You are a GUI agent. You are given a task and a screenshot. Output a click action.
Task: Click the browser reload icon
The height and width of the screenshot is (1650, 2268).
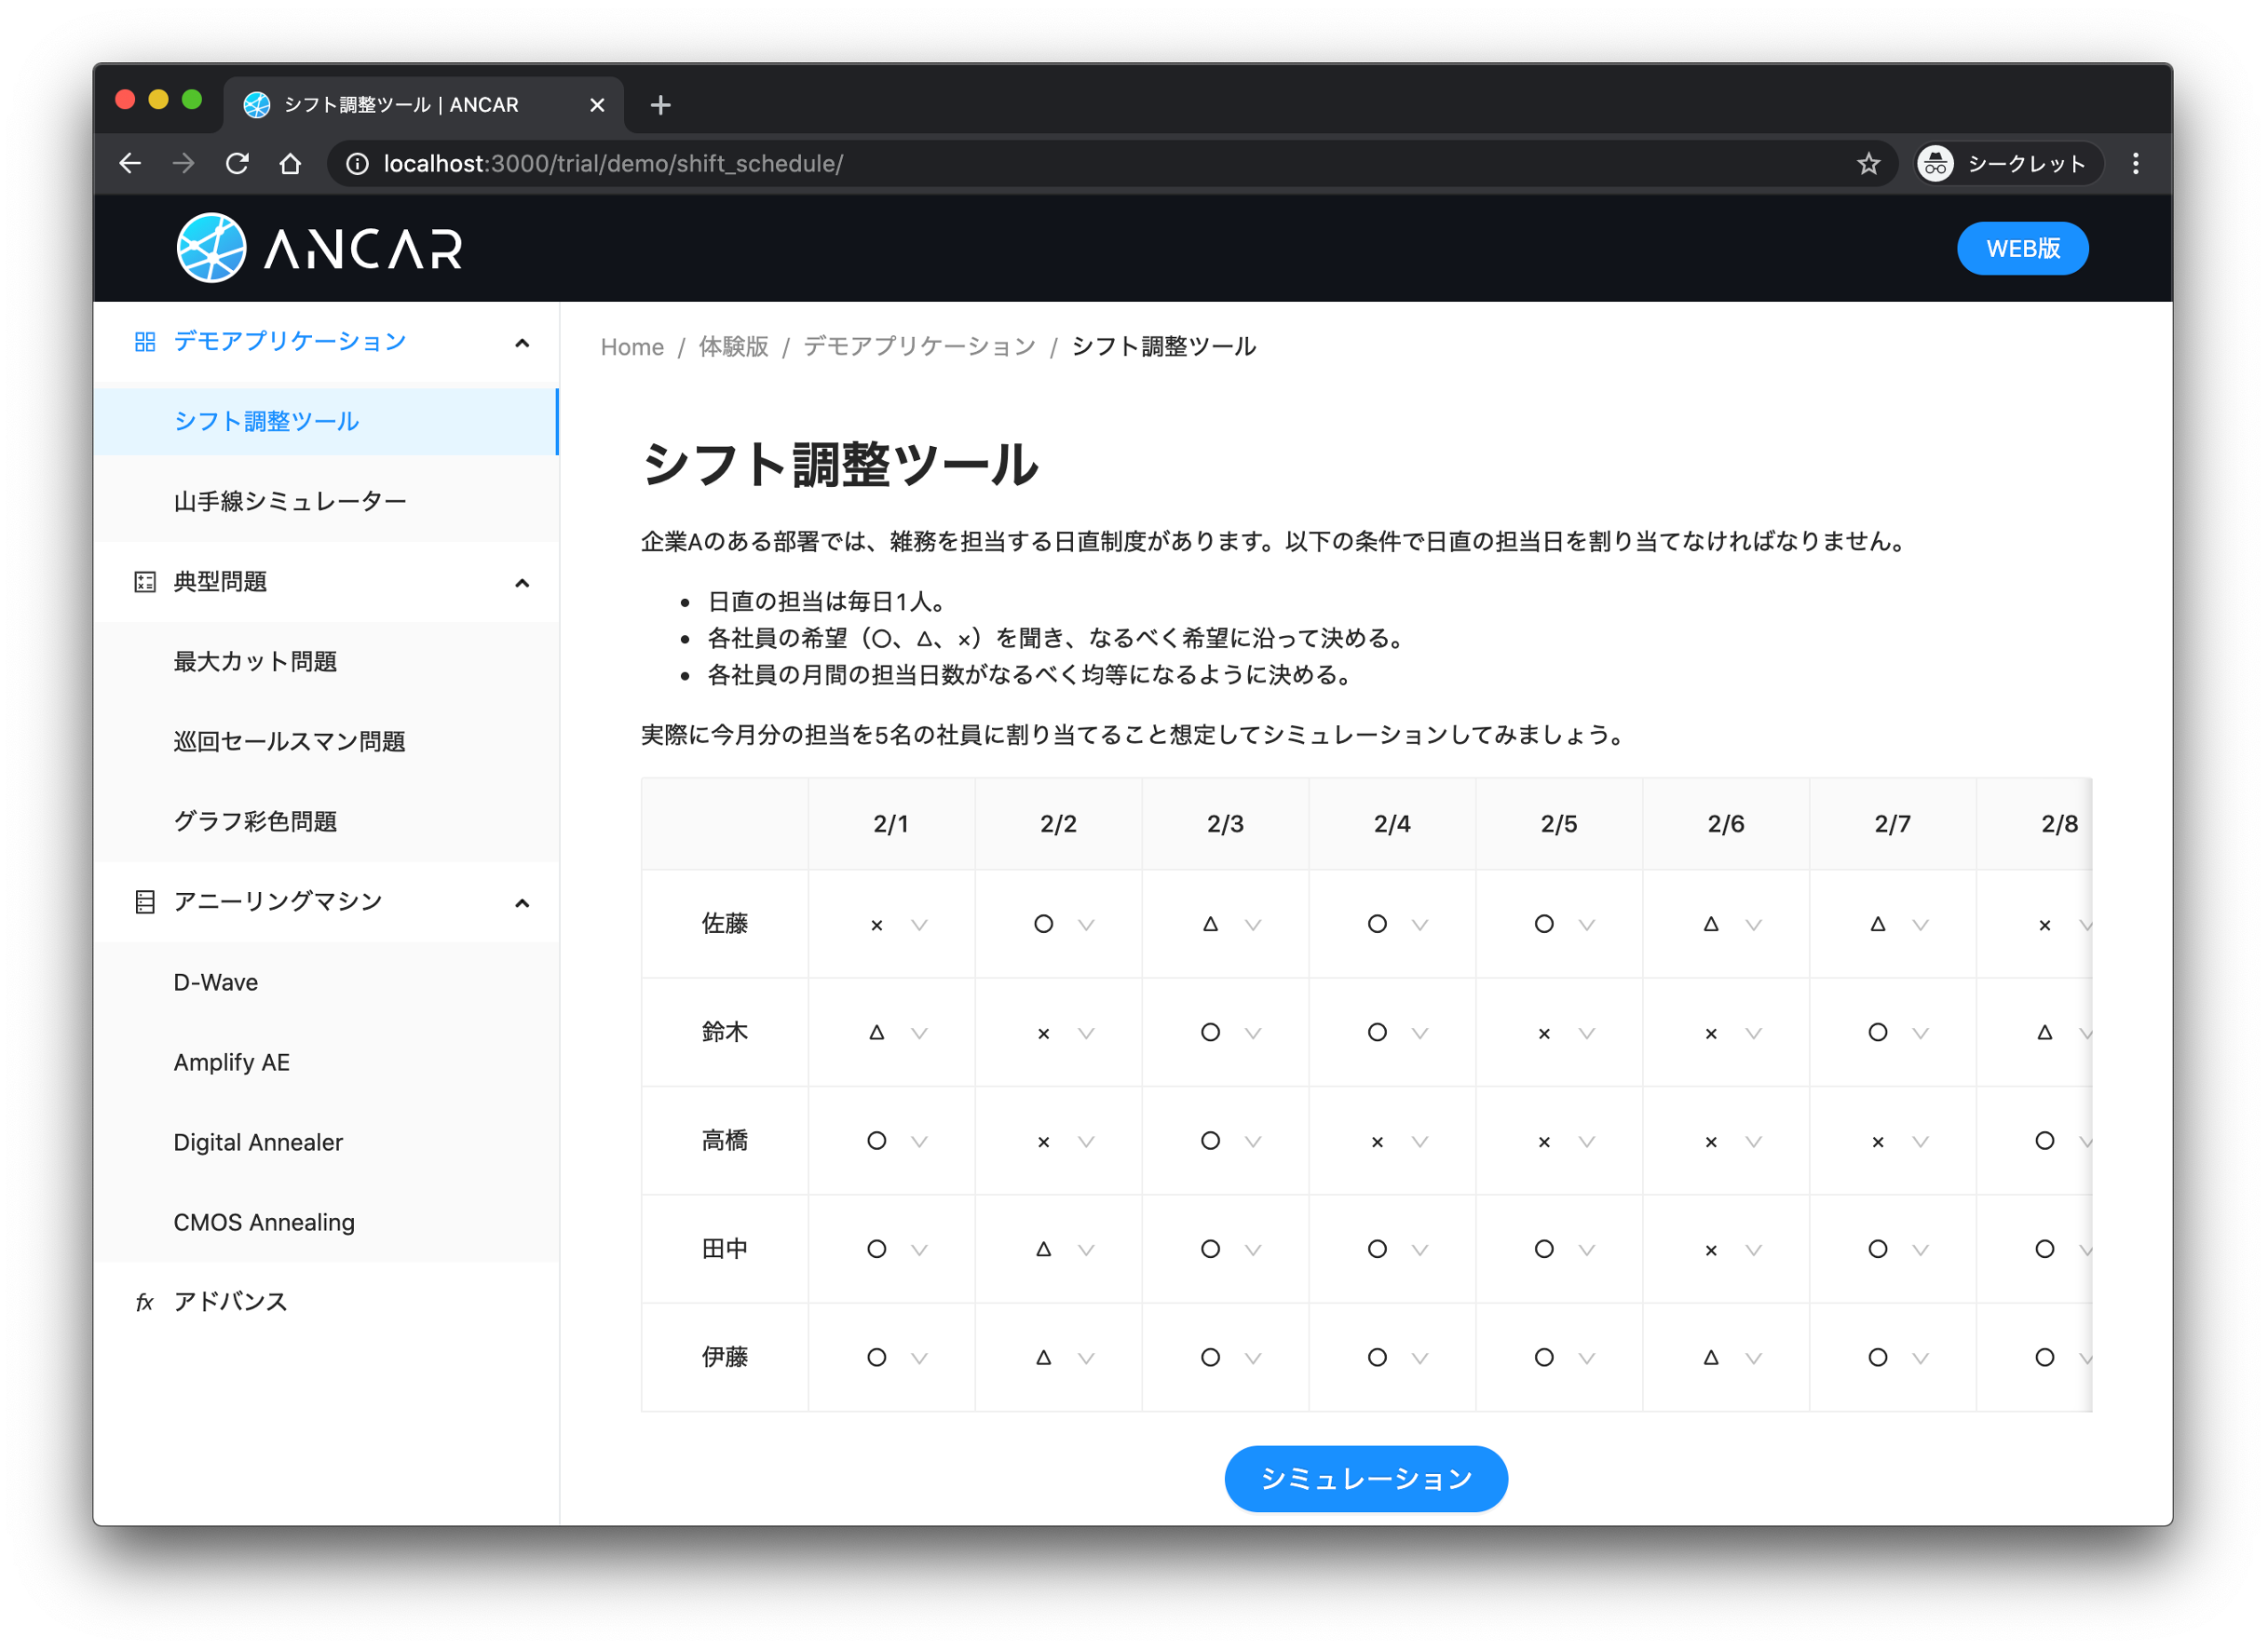(x=237, y=164)
